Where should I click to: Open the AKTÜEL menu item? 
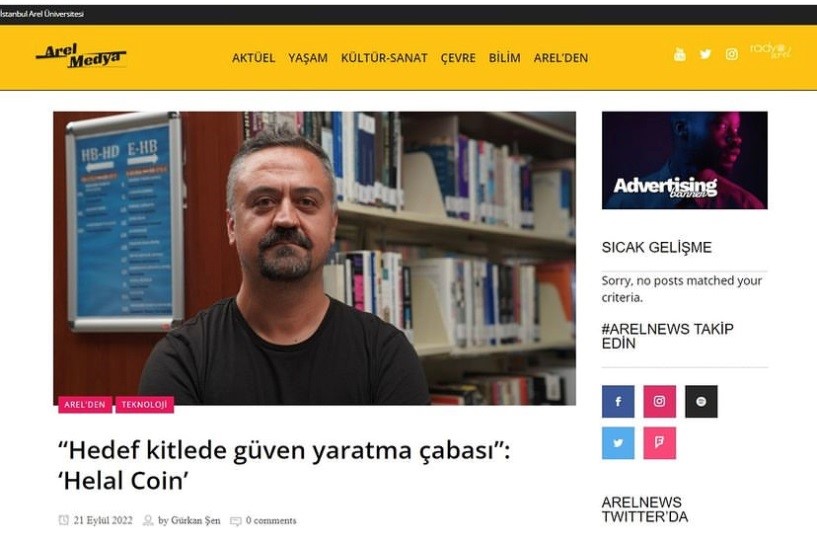click(x=253, y=58)
